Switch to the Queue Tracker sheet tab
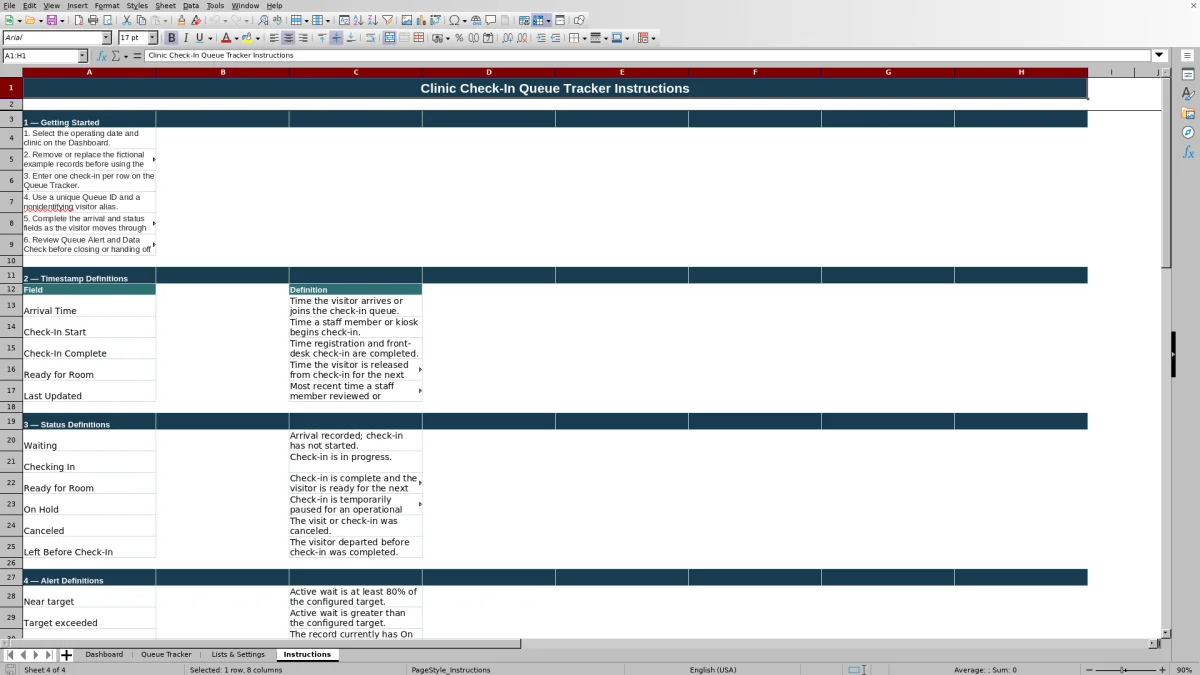 click(x=166, y=655)
